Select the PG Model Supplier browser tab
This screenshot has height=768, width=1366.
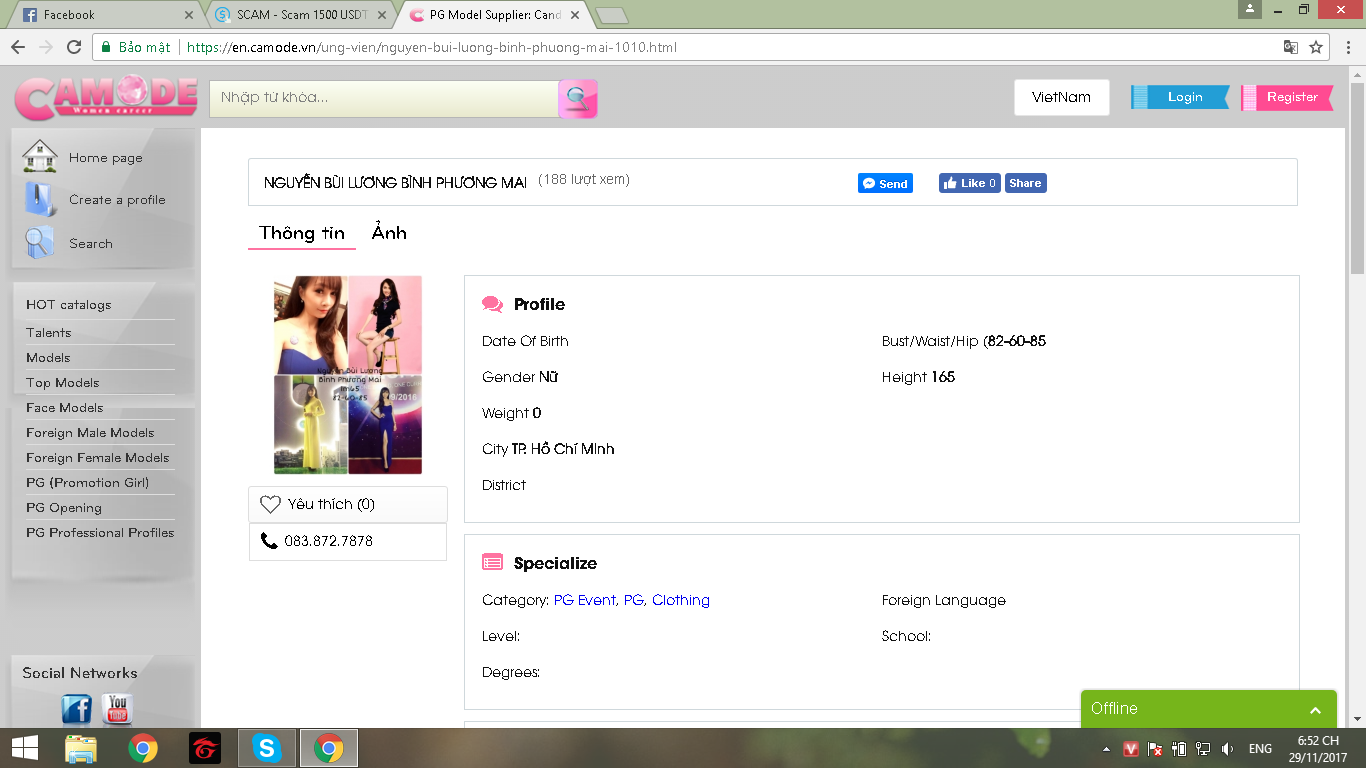click(494, 15)
